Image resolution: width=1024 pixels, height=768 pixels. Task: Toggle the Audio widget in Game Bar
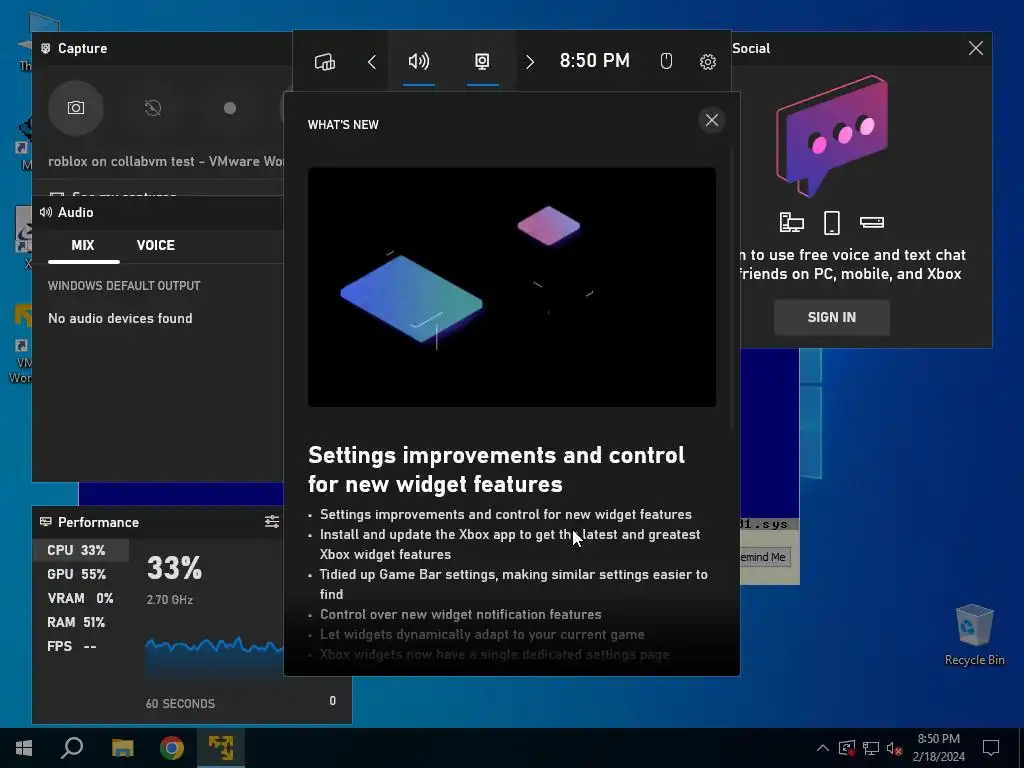point(419,61)
